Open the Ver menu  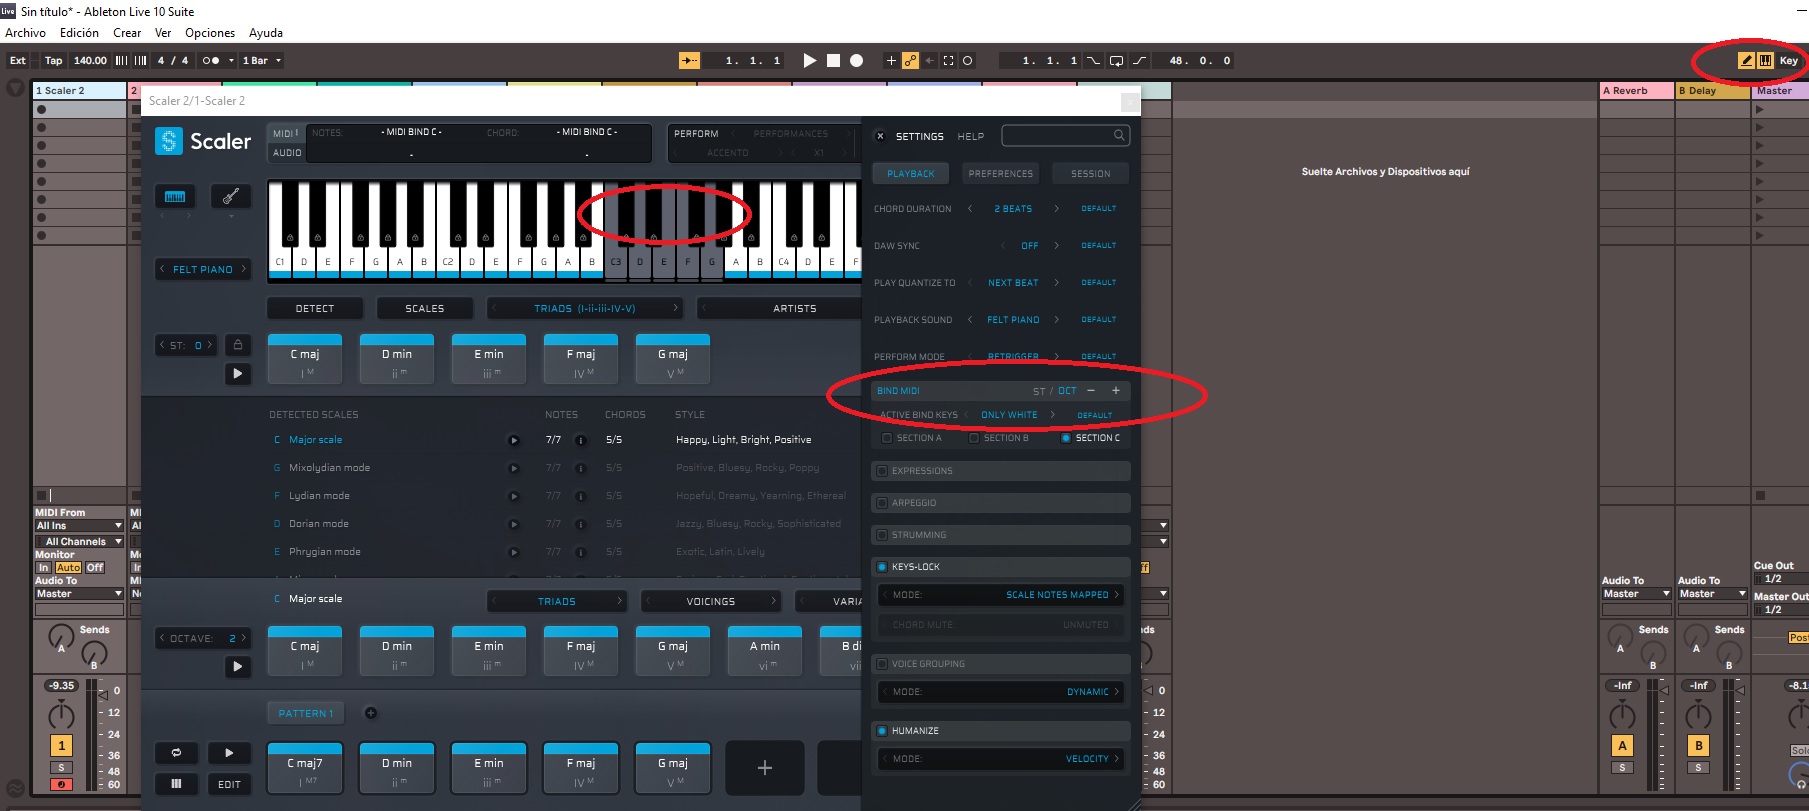tap(163, 33)
